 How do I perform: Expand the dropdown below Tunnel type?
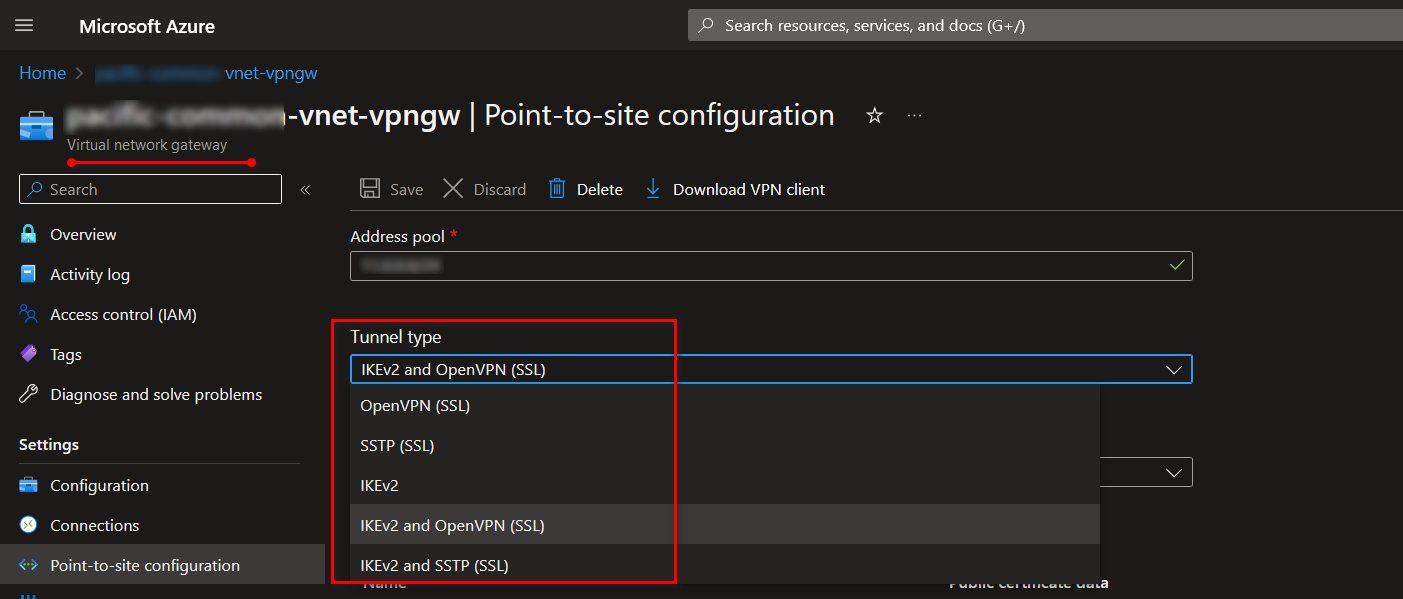[1174, 471]
